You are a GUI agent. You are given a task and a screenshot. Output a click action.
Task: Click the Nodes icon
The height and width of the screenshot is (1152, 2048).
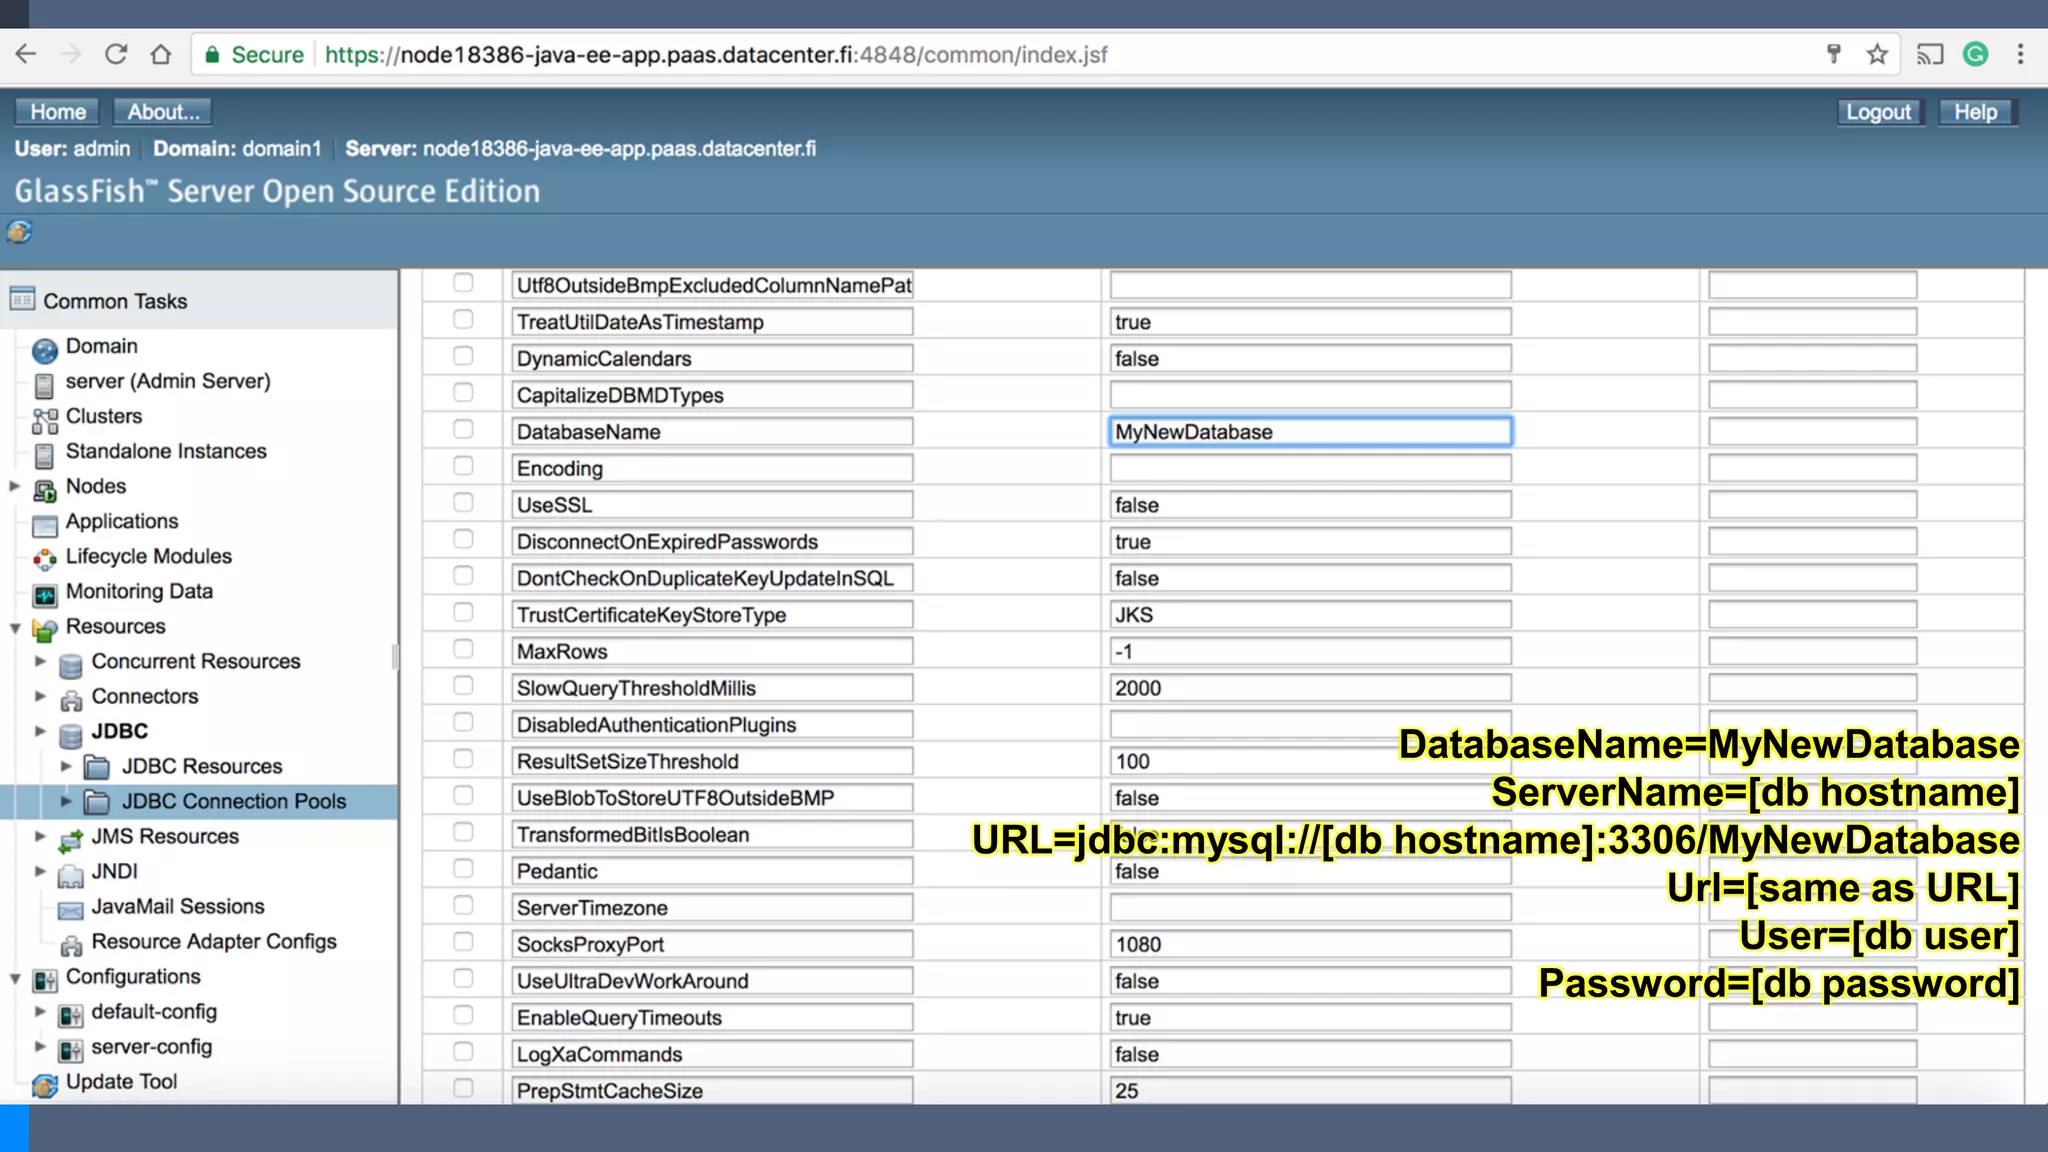click(45, 490)
